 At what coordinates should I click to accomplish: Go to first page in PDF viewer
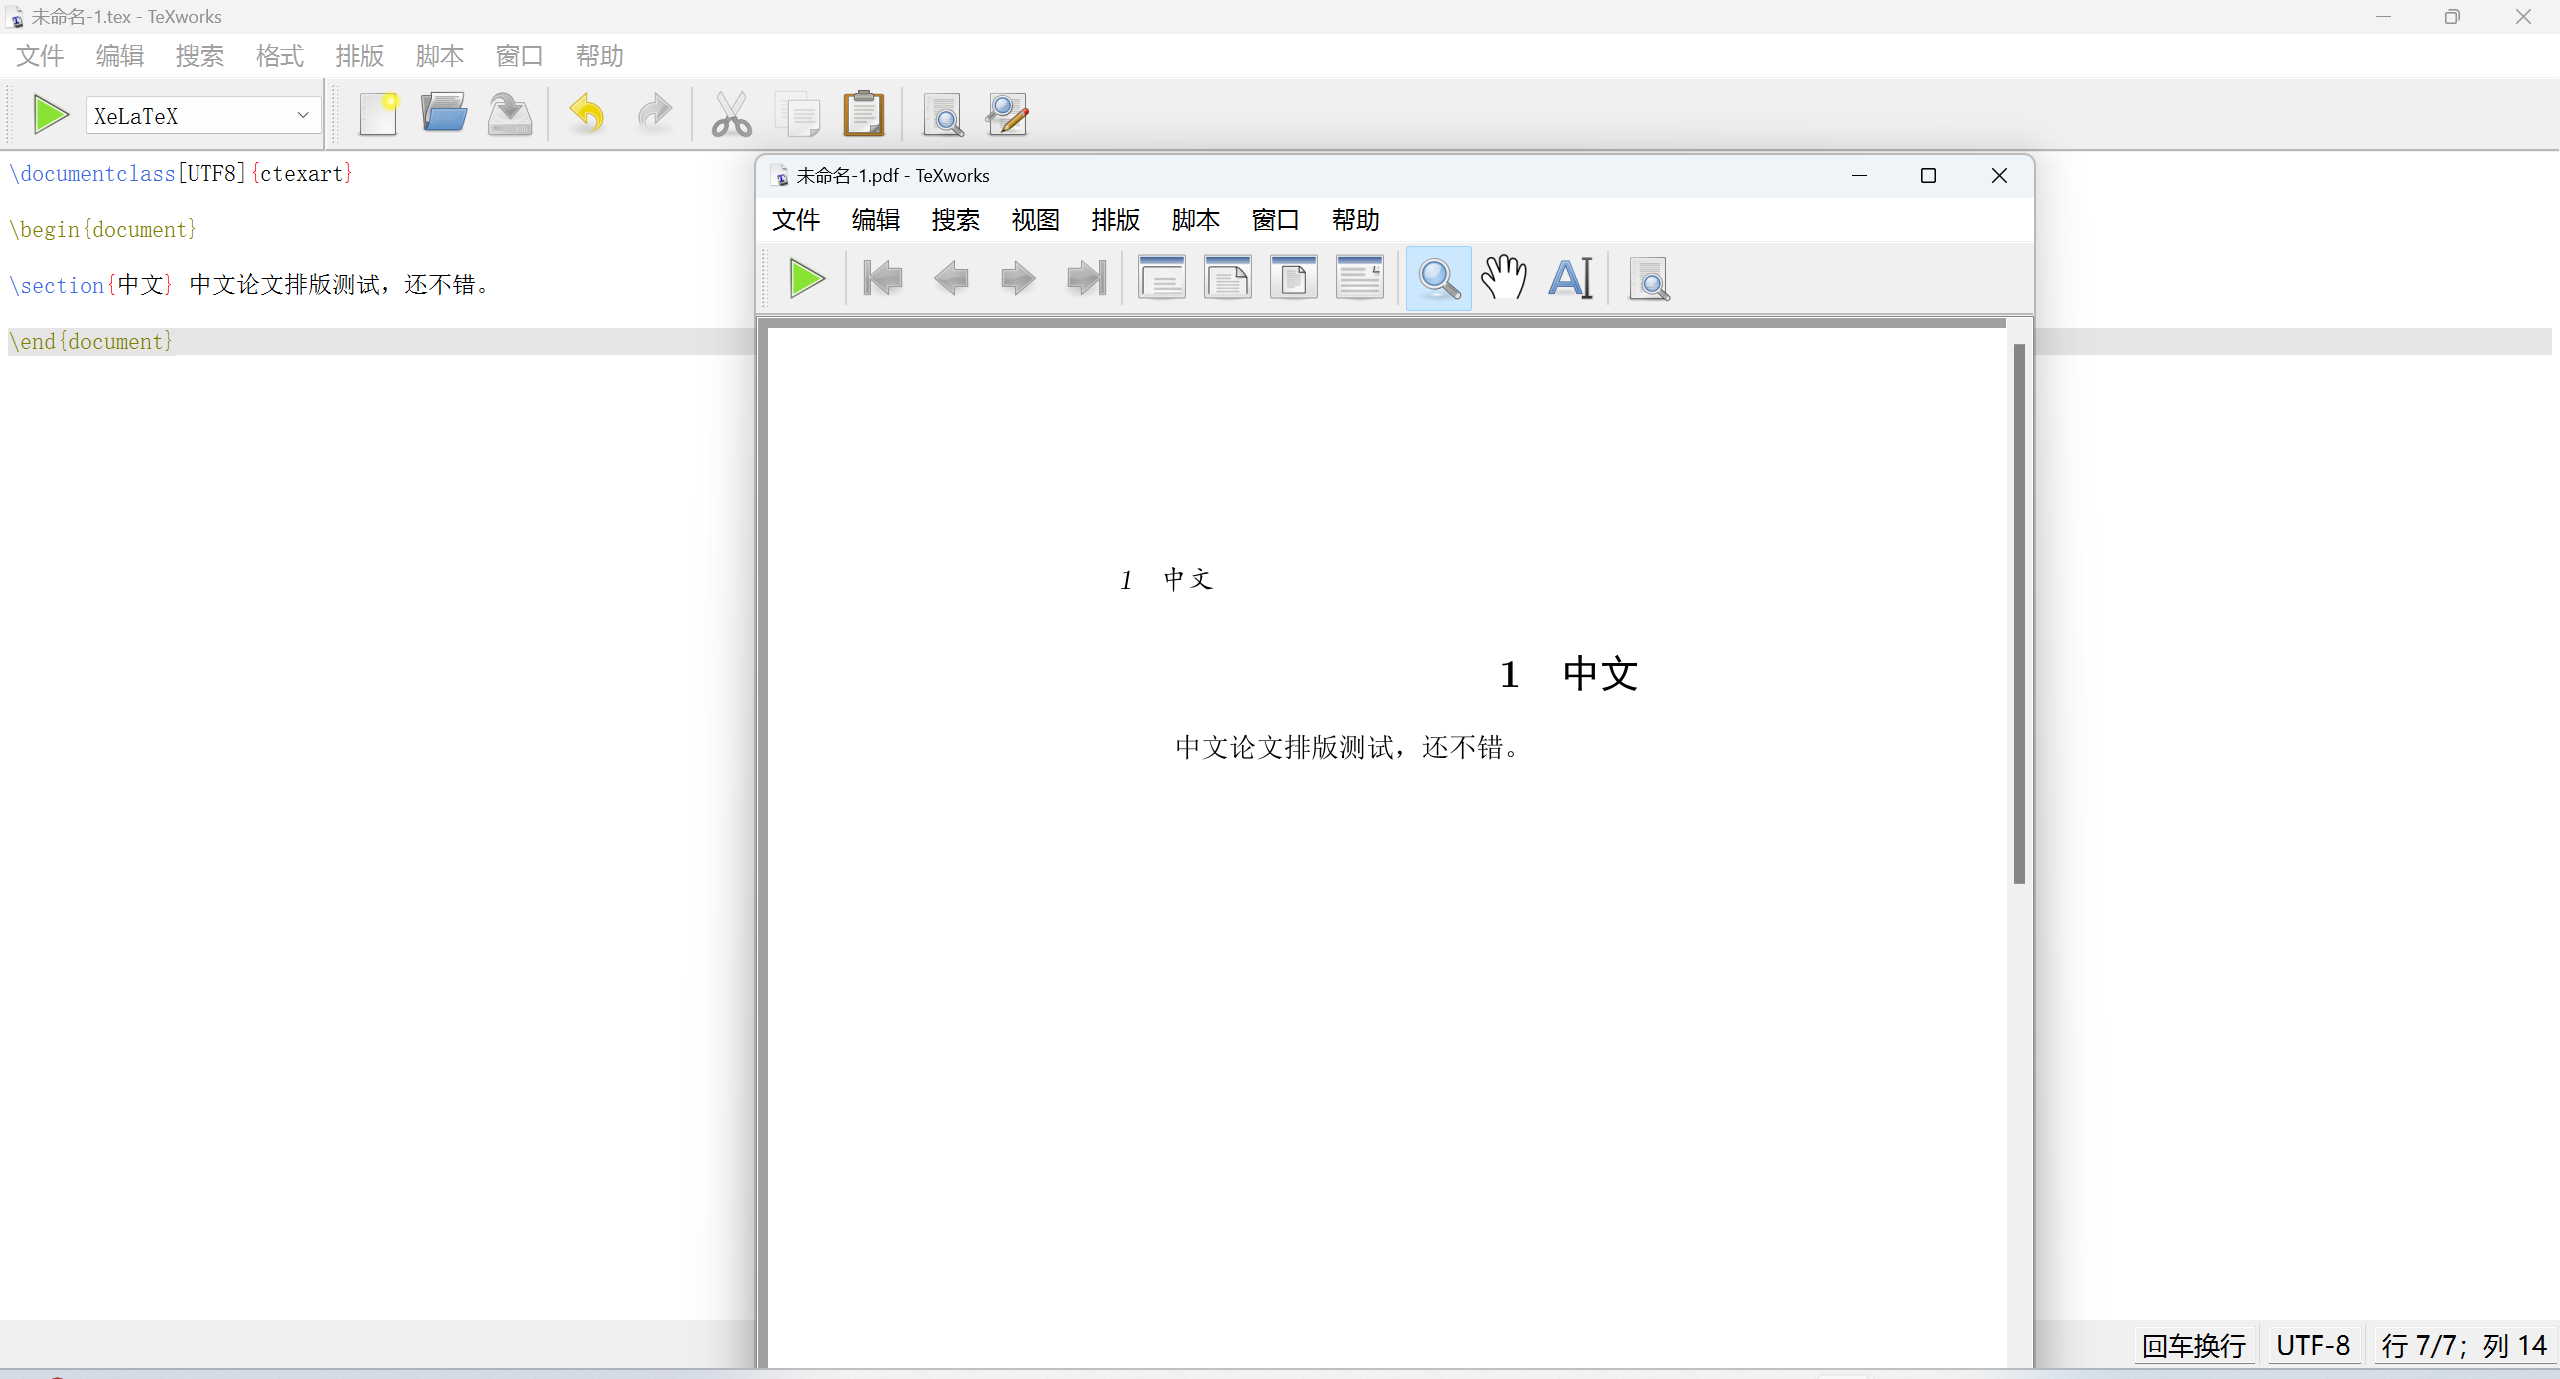coord(882,278)
